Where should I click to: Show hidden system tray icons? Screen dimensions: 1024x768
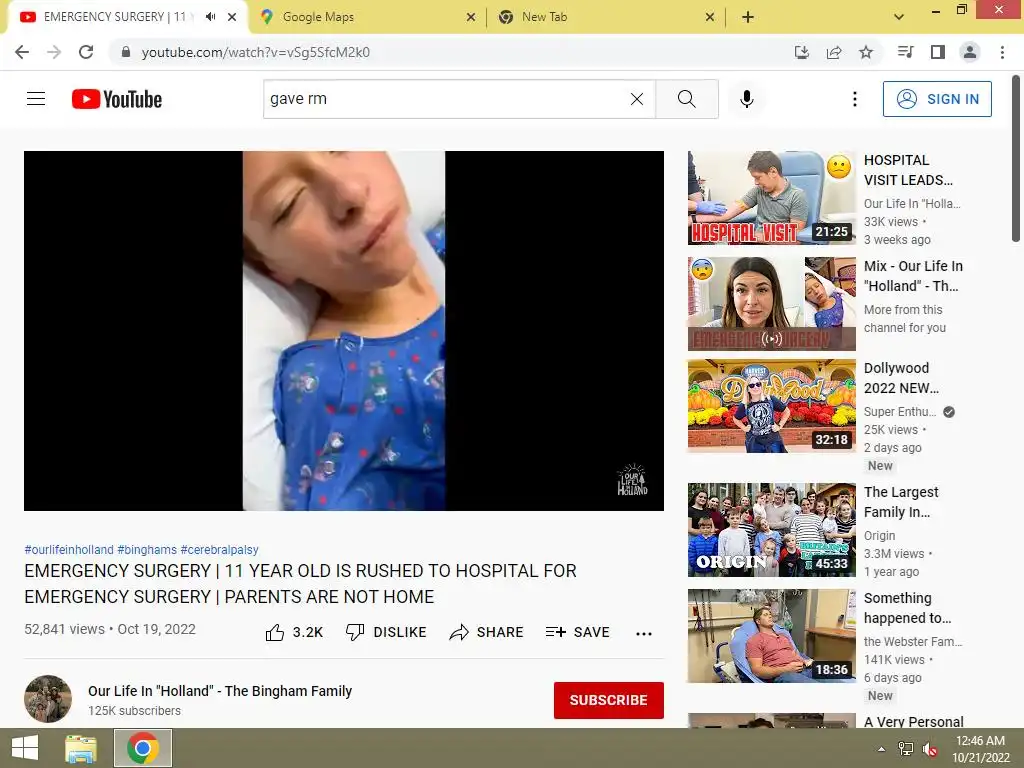click(881, 749)
